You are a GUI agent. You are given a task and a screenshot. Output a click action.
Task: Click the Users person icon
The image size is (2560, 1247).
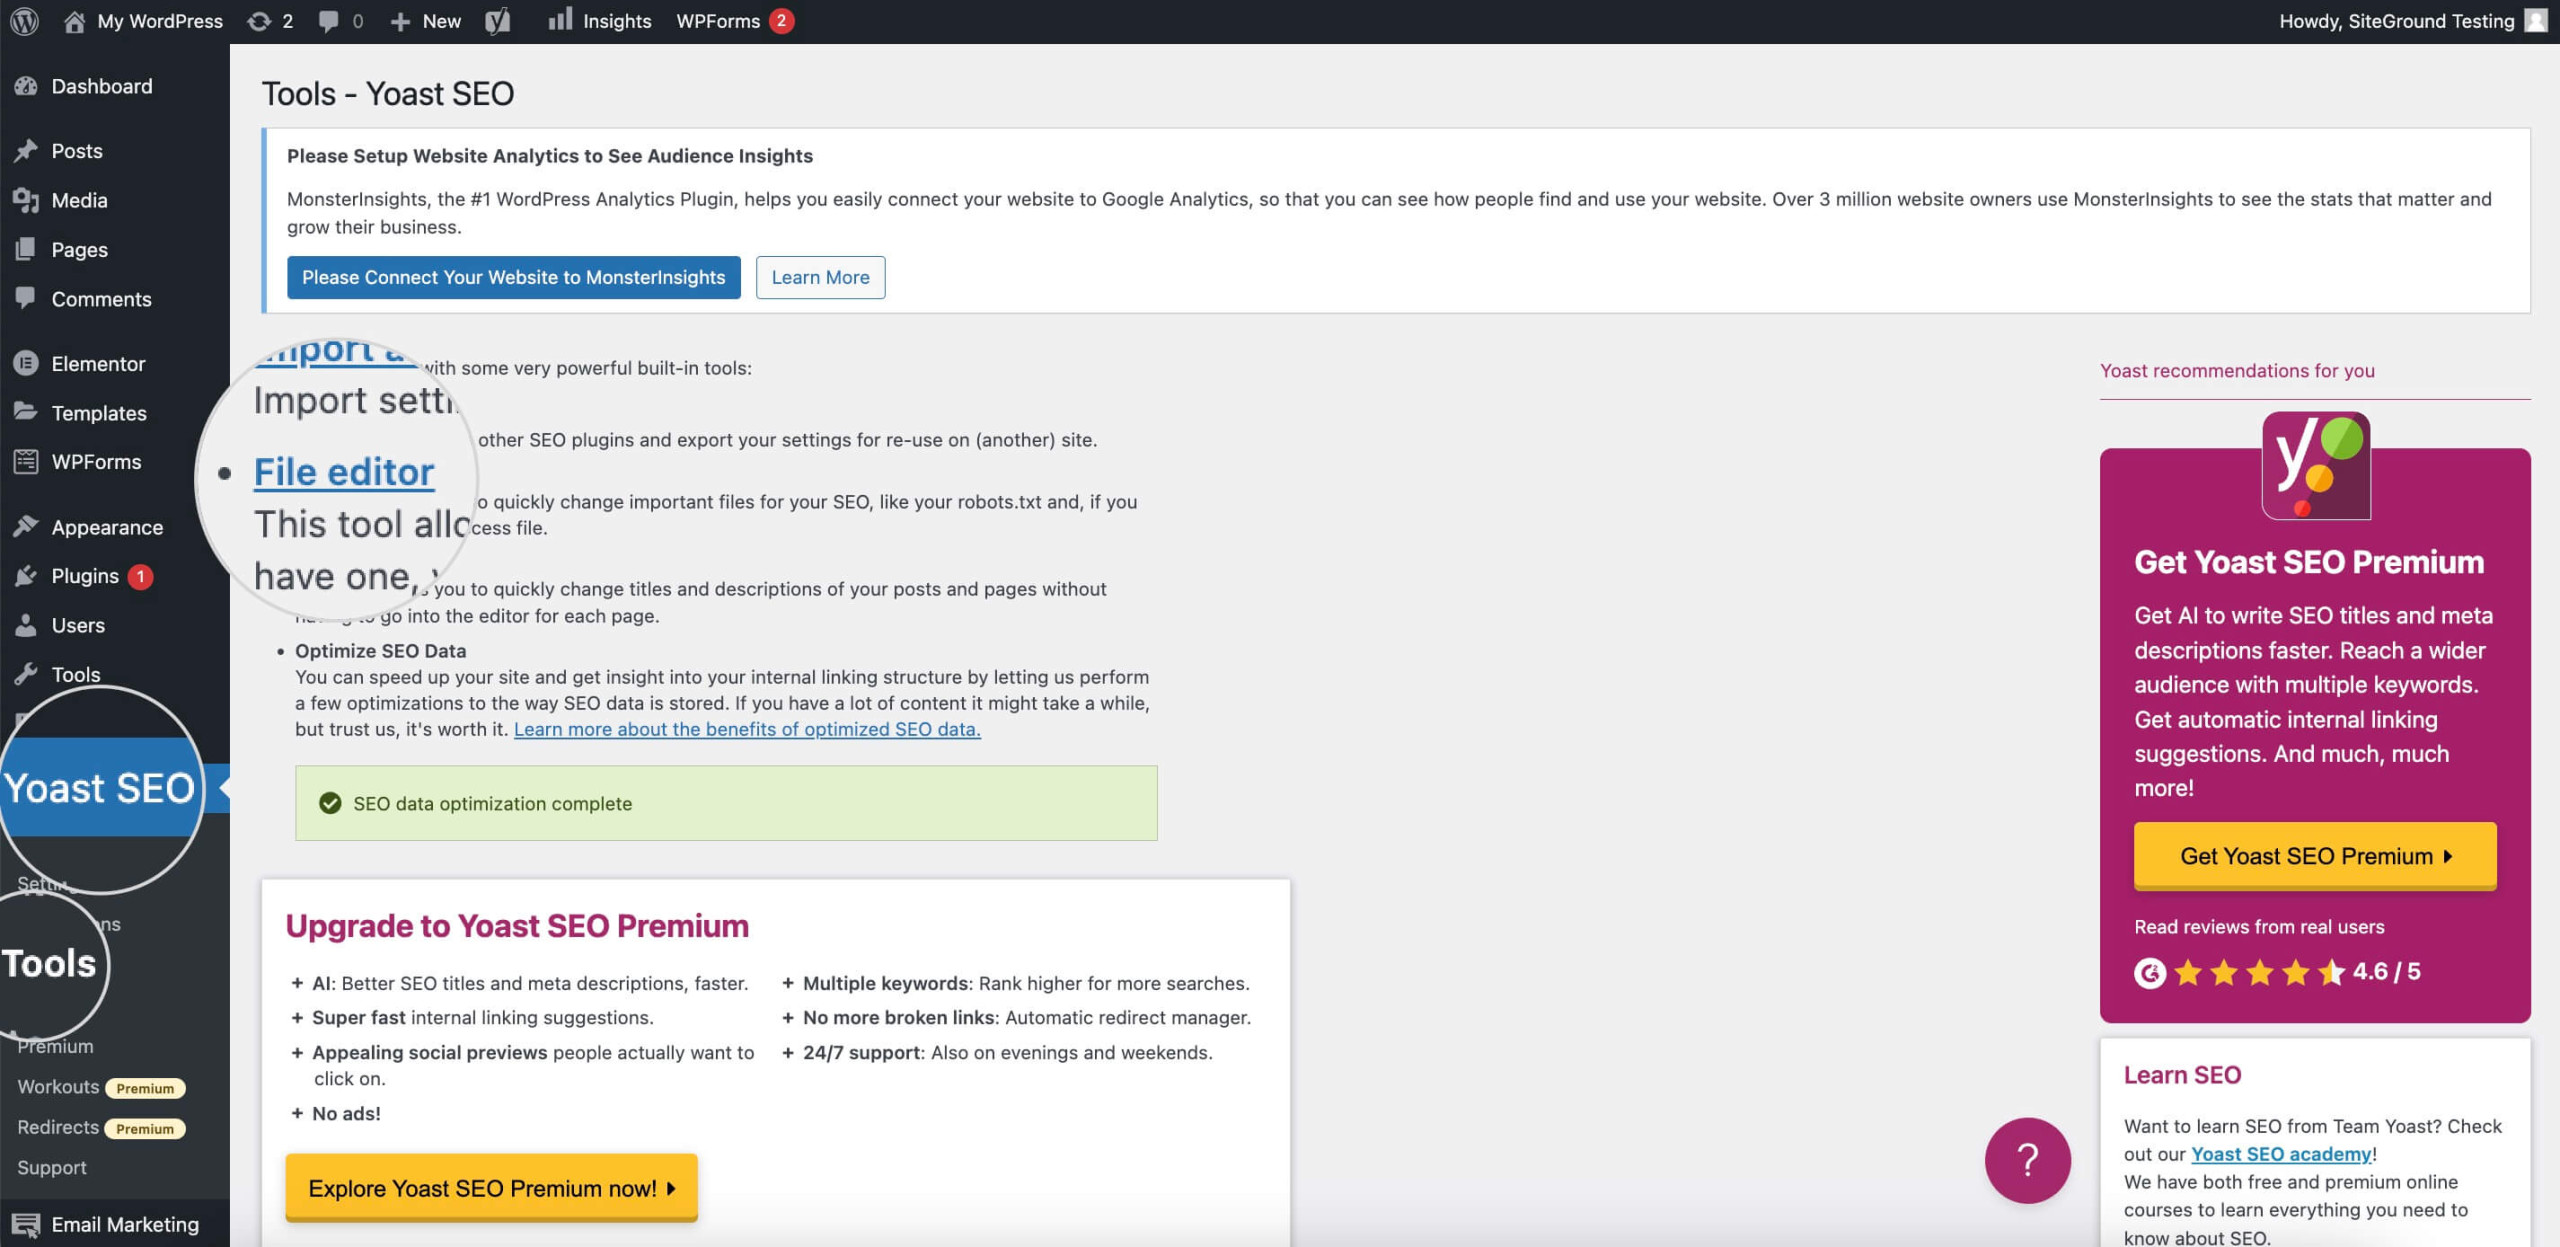click(x=26, y=625)
